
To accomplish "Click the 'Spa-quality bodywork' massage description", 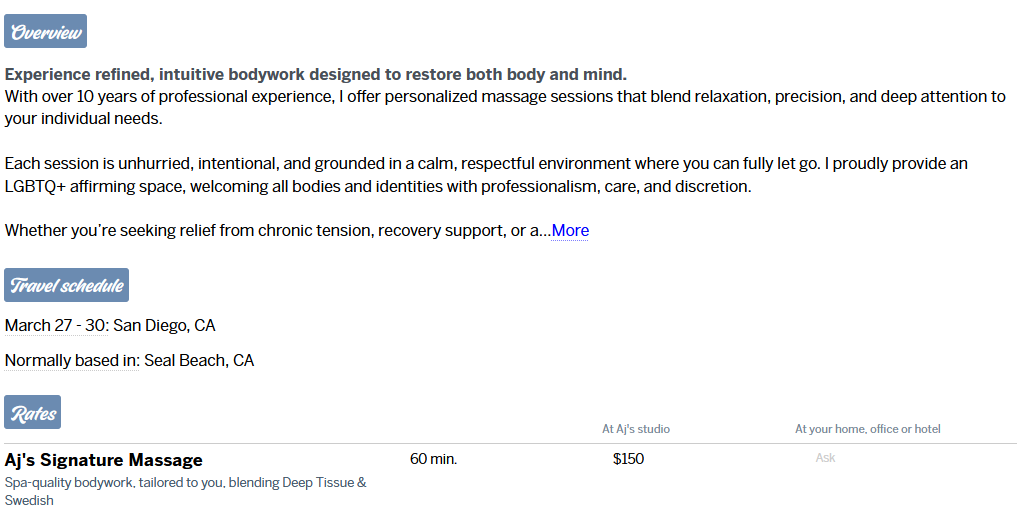I will [x=185, y=483].
